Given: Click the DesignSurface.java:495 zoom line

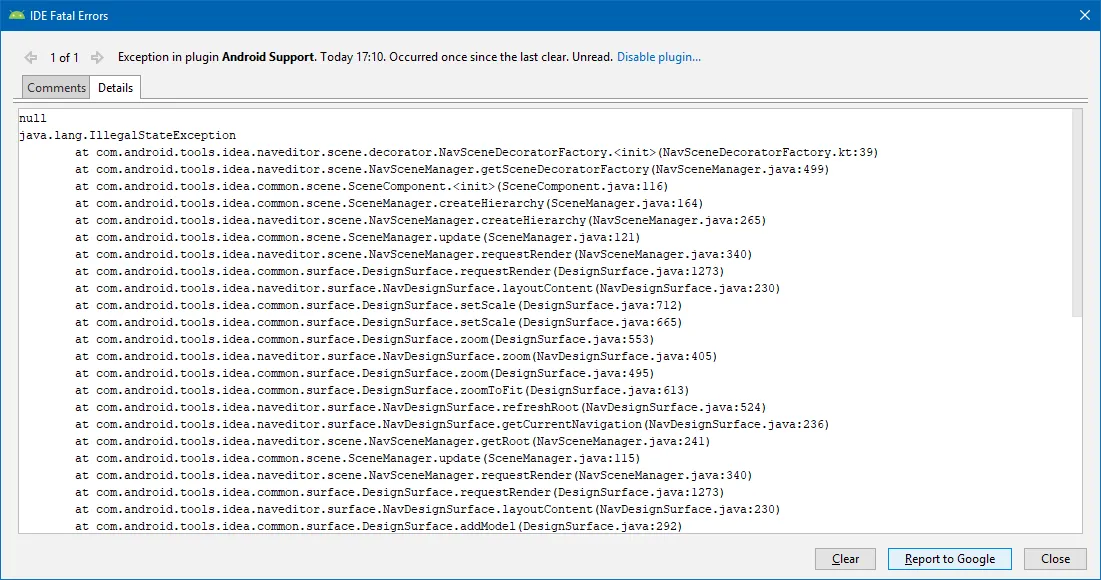Looking at the screenshot, I should (364, 373).
